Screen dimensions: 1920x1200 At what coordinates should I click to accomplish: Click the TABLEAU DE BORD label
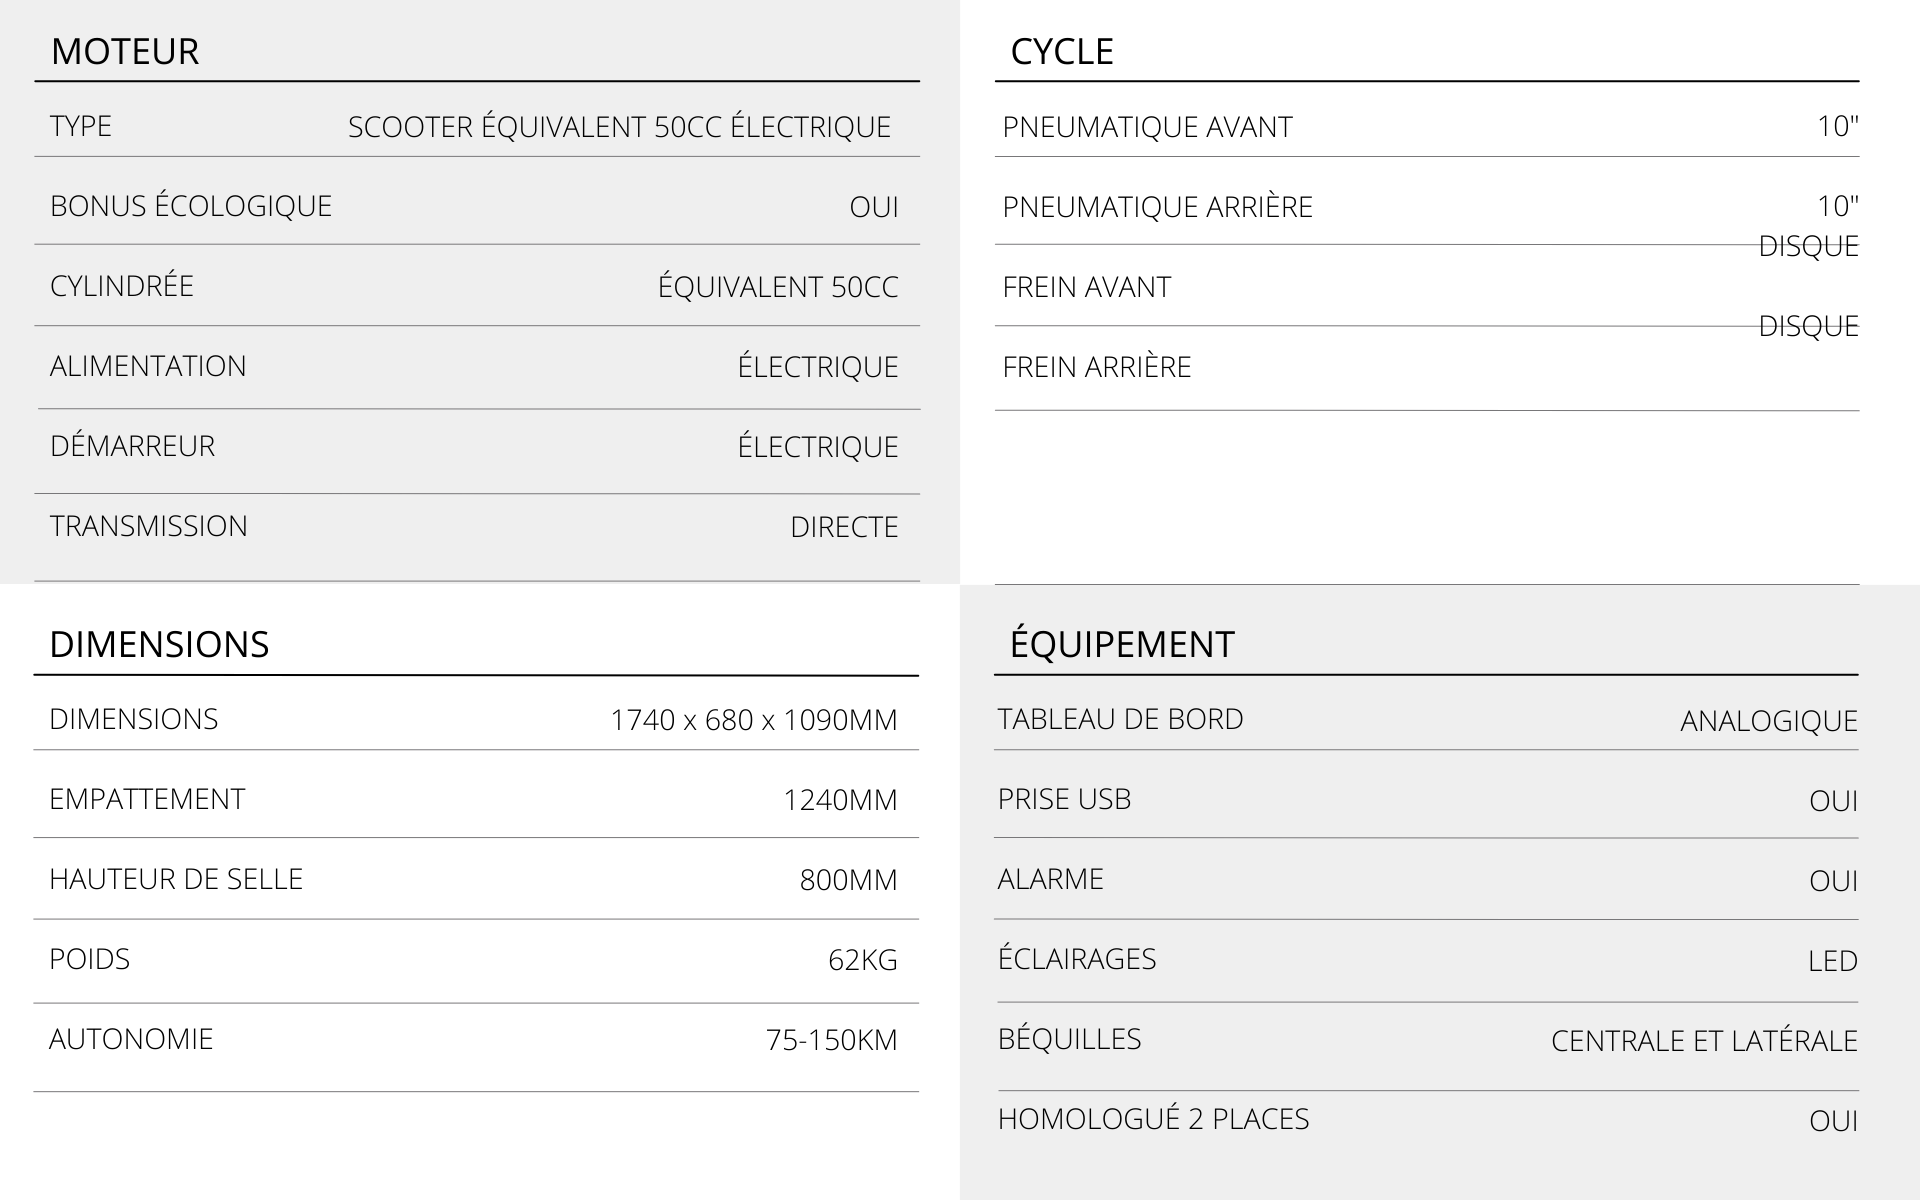pyautogui.click(x=1120, y=719)
